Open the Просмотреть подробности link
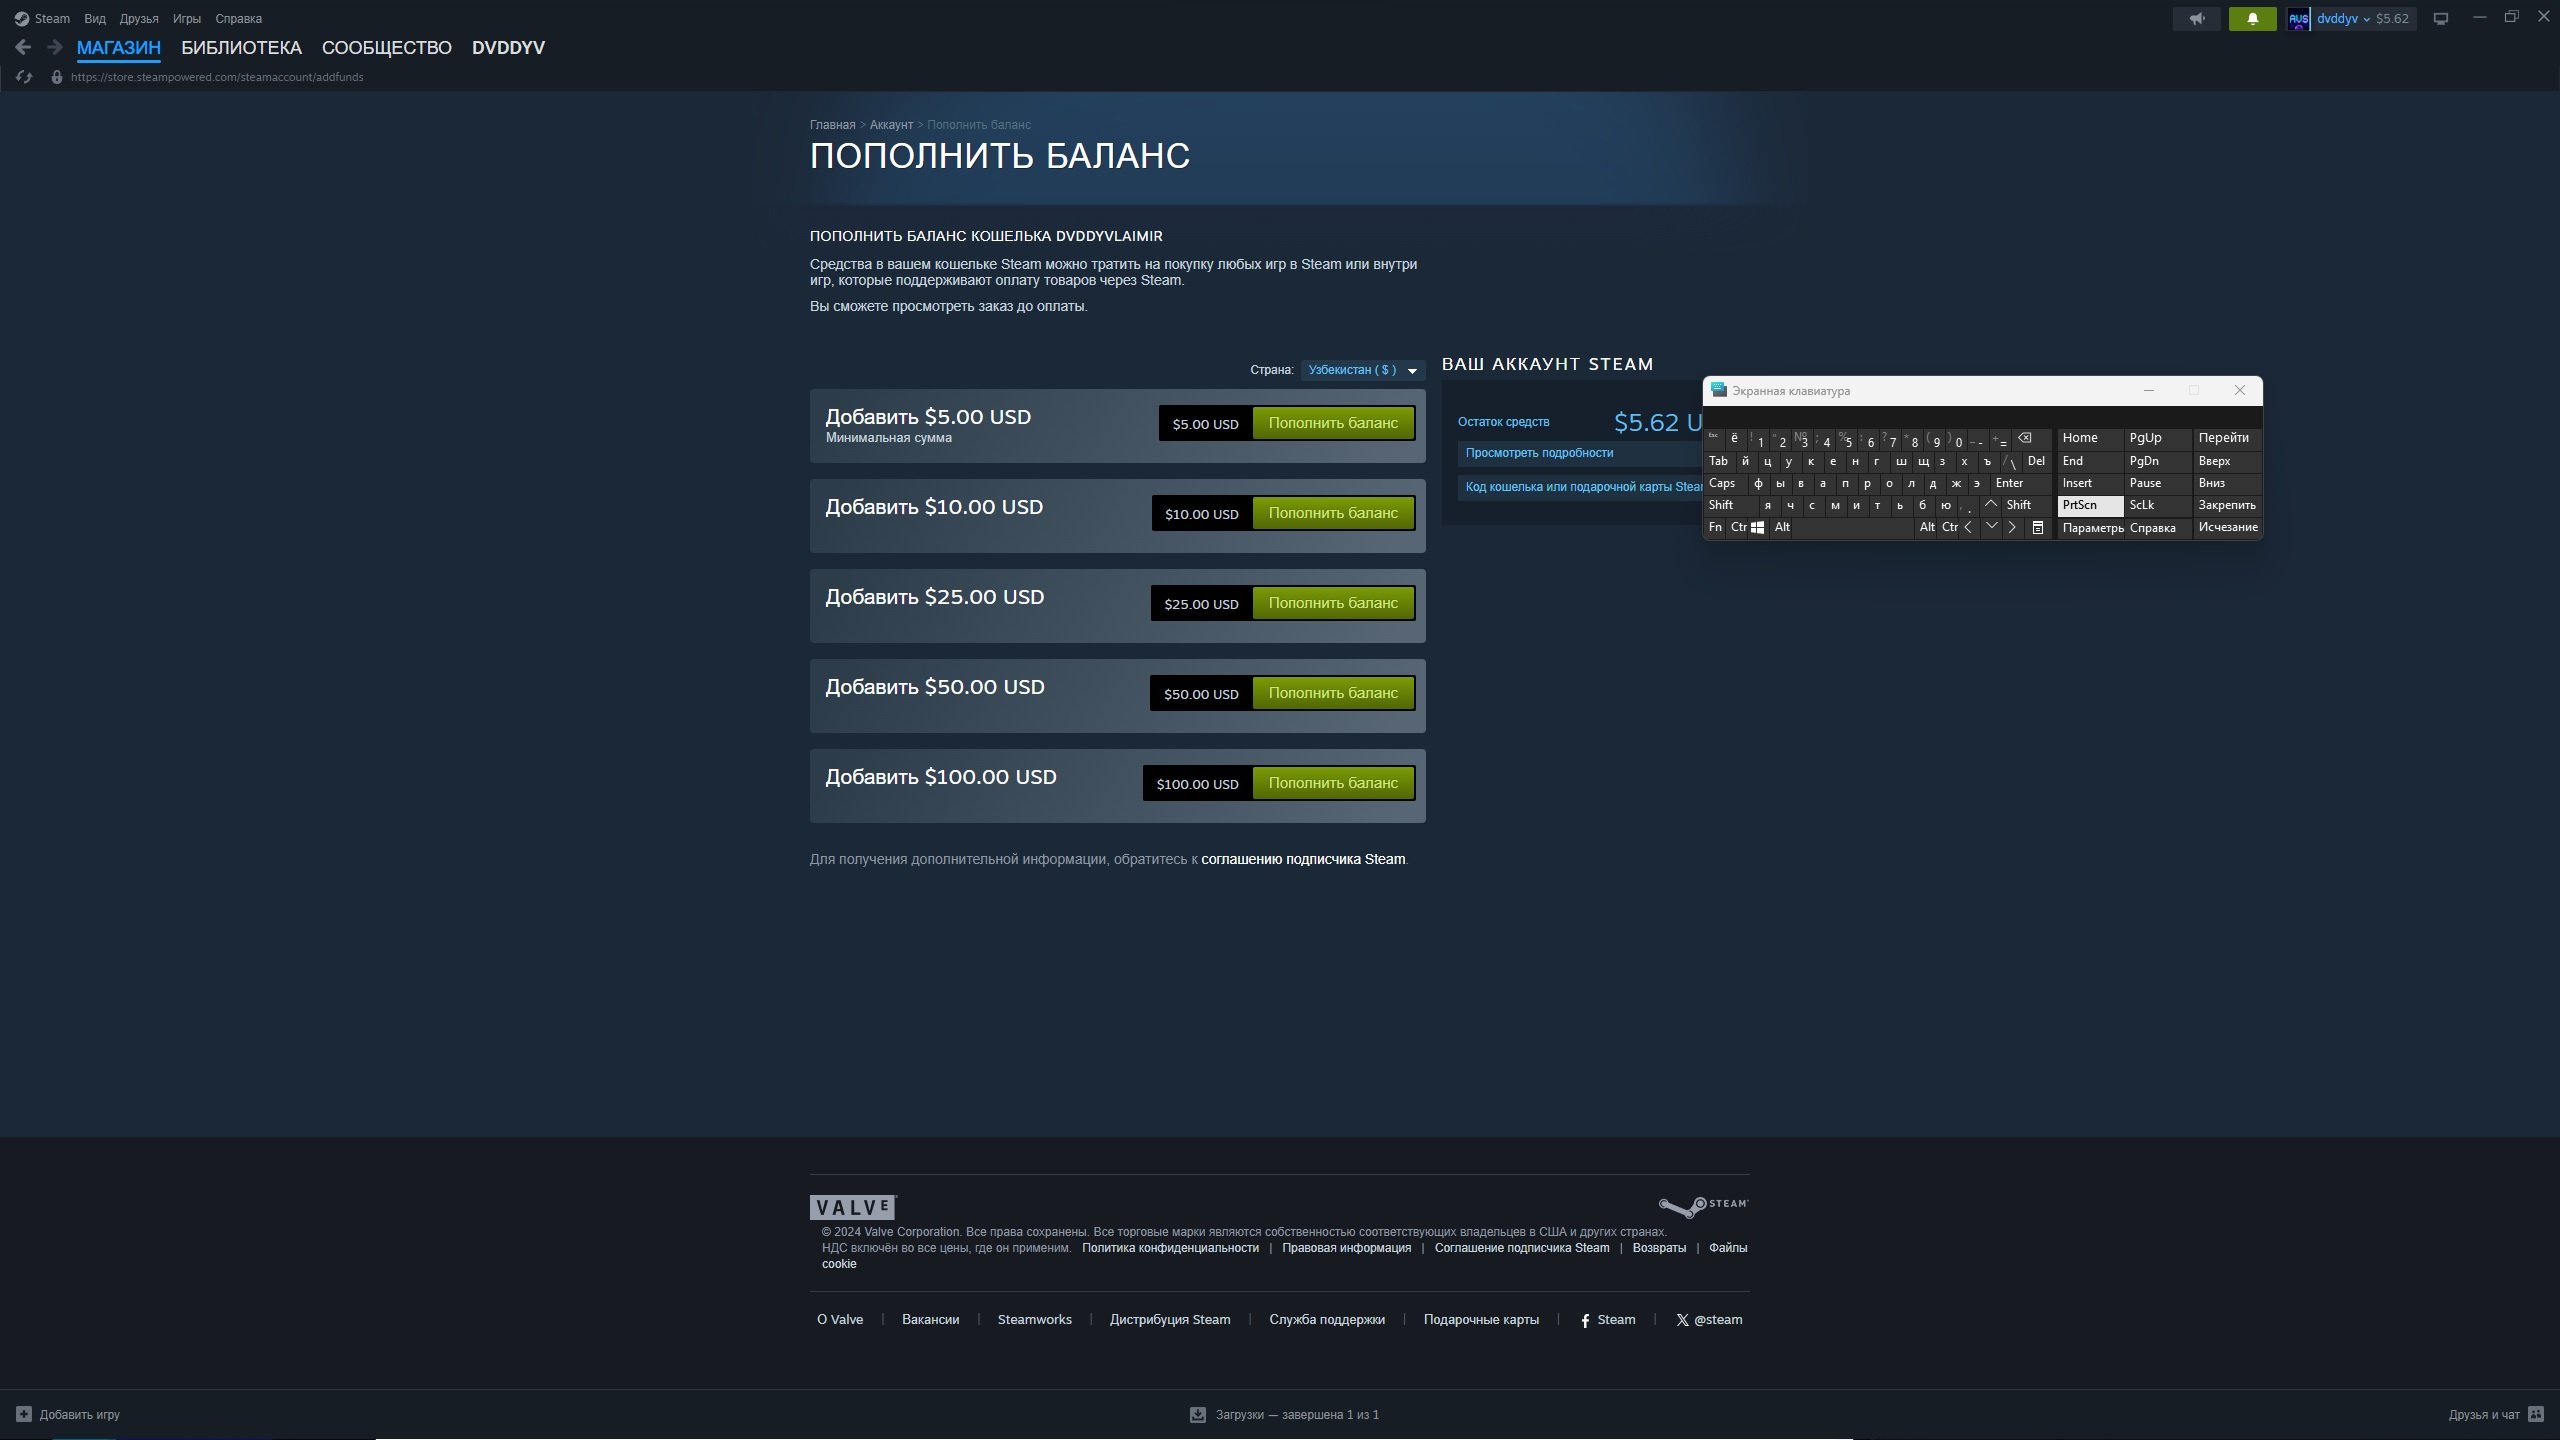Image resolution: width=2560 pixels, height=1440 pixels. 1539,453
